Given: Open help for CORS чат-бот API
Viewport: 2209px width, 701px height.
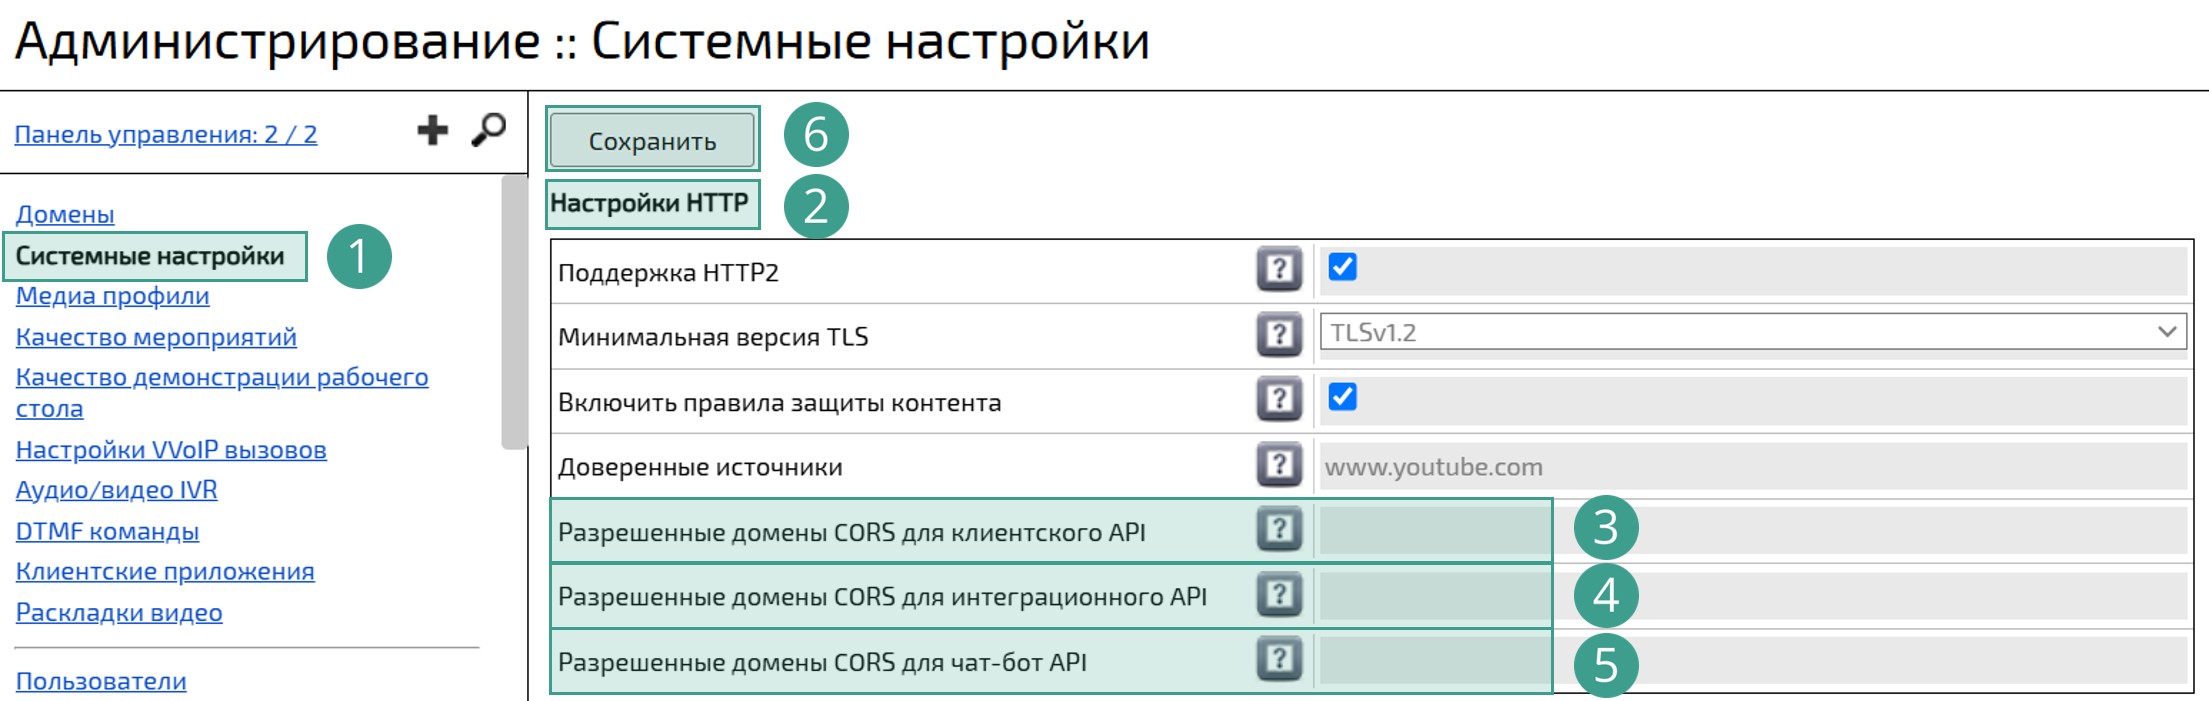Looking at the screenshot, I should point(1279,659).
